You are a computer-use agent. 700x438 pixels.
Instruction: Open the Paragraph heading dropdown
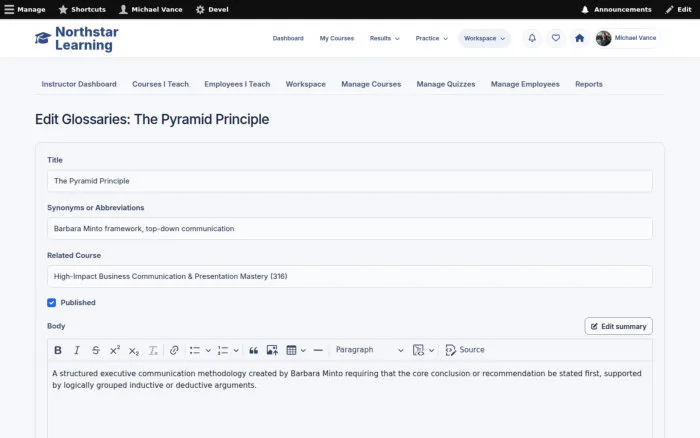tap(369, 350)
